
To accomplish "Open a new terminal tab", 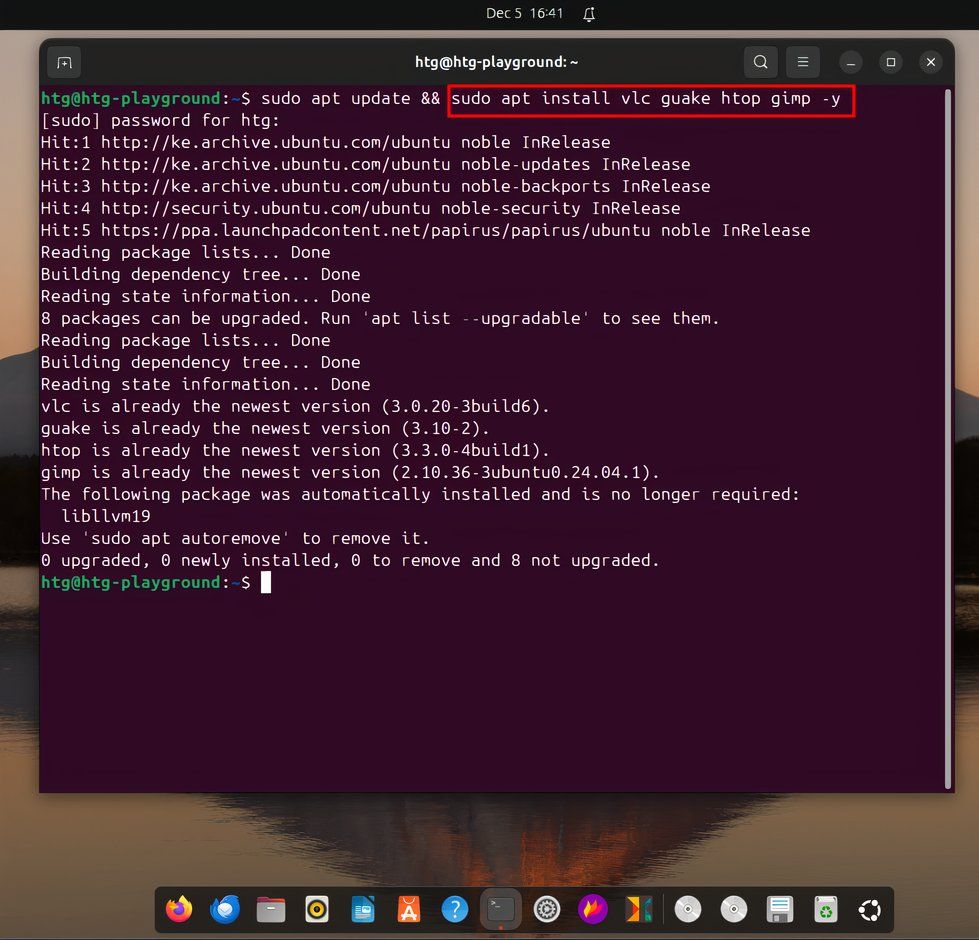I will coord(64,62).
